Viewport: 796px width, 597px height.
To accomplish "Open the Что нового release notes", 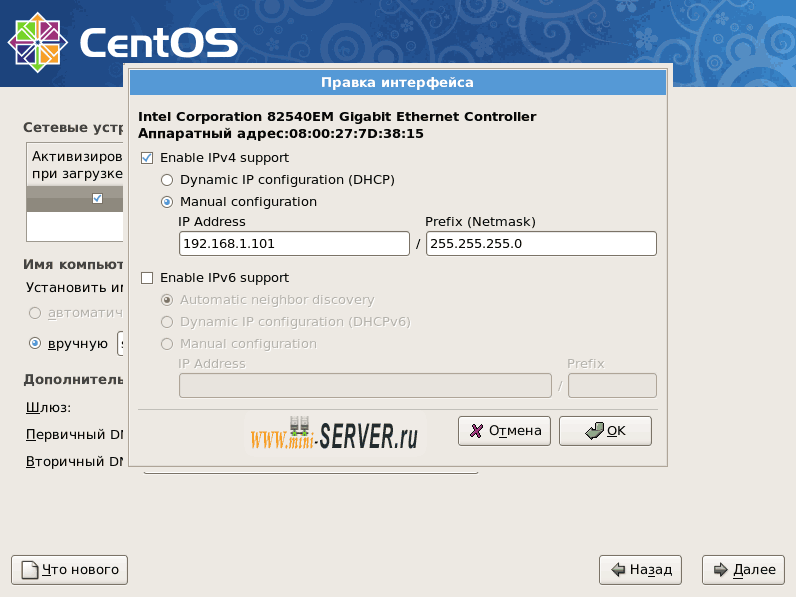I will pyautogui.click(x=69, y=570).
